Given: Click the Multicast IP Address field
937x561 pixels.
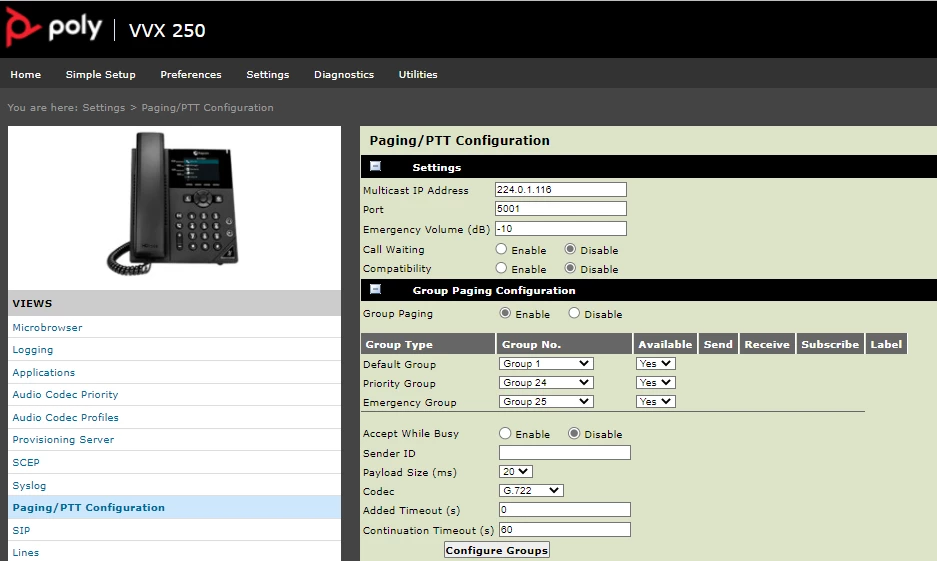Looking at the screenshot, I should [561, 189].
